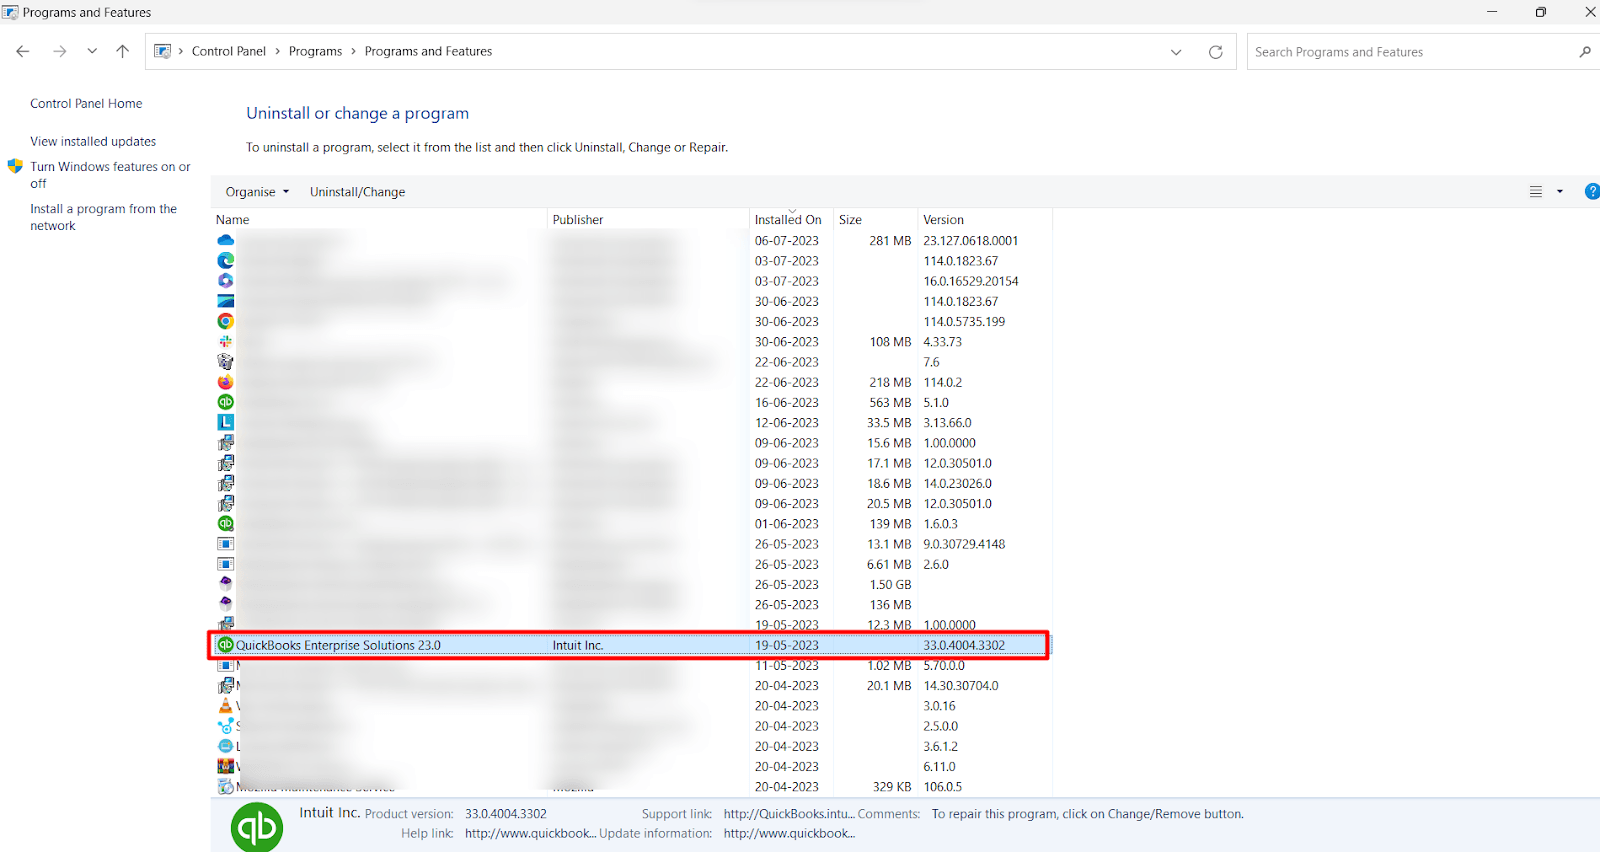Click the Control Panel breadcrumb

coord(229,51)
